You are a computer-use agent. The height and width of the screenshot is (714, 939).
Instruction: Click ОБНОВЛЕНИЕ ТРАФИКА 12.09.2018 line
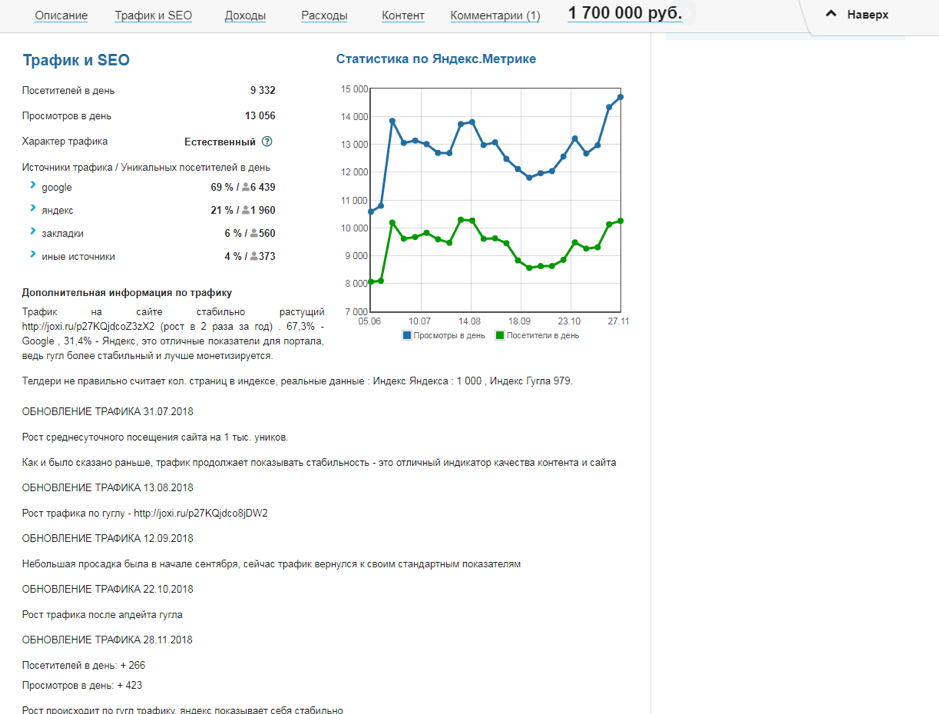(108, 538)
